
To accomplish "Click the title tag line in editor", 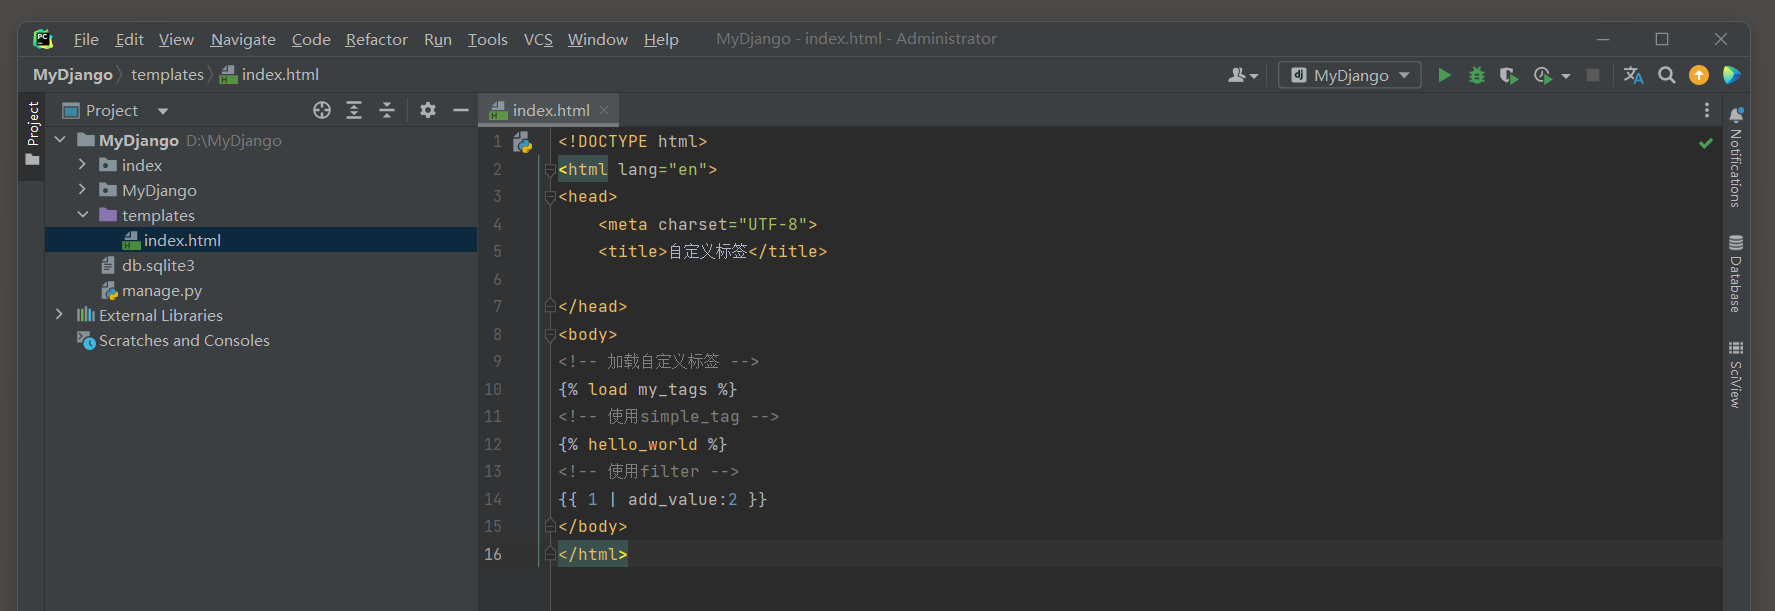I will (x=712, y=252).
